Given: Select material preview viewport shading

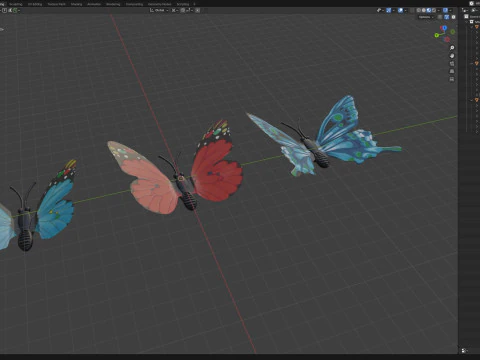Looking at the screenshot, I should coord(429,10).
